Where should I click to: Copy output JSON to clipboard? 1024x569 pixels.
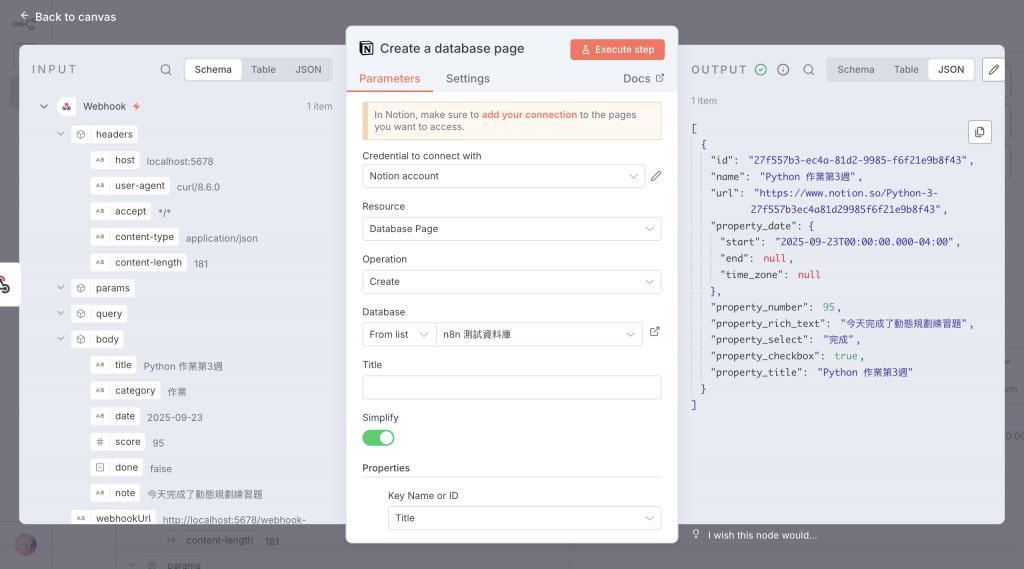(x=980, y=132)
